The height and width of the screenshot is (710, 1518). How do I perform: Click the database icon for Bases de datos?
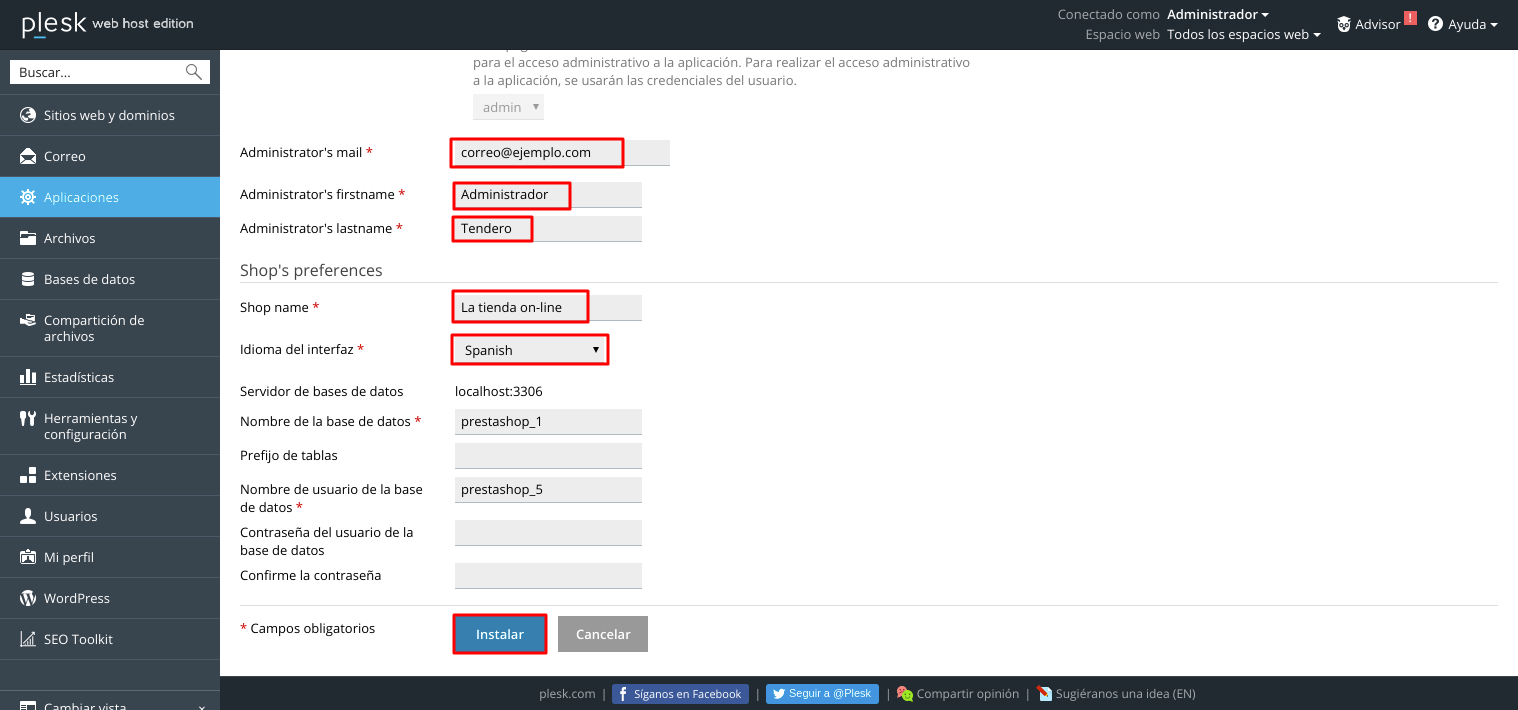click(x=27, y=279)
